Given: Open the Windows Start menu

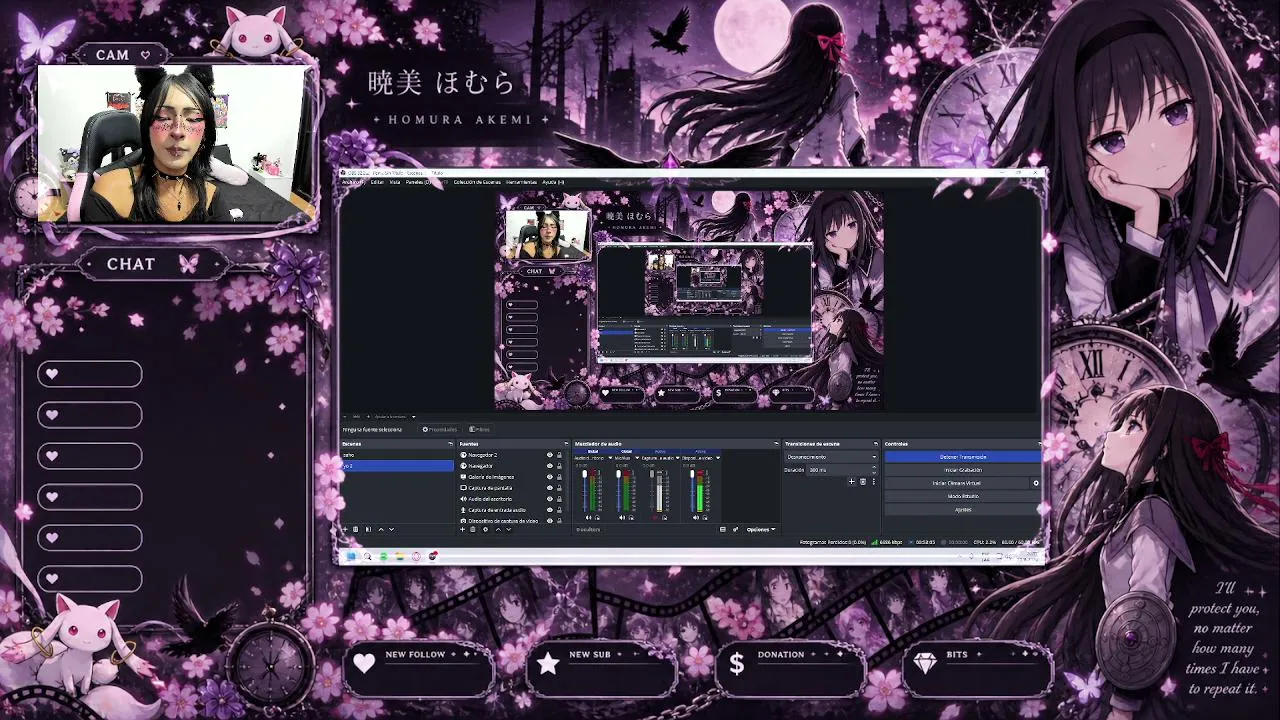Looking at the screenshot, I should pos(351,556).
